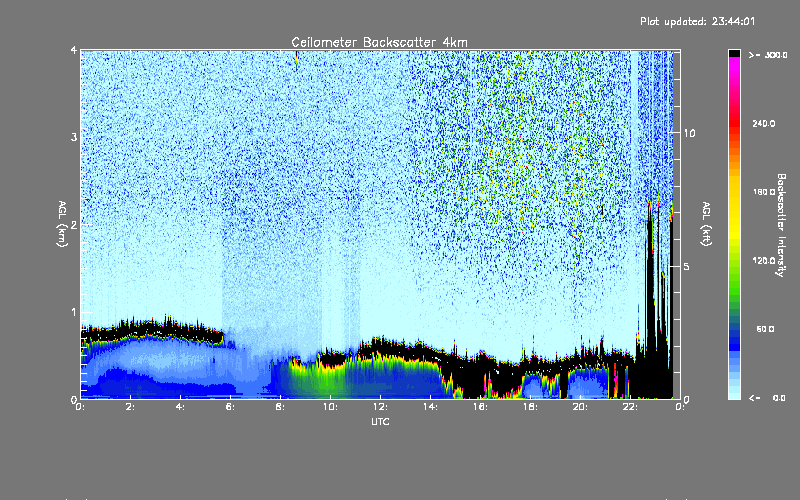Click the '180.0' colorbar value
This screenshot has width=800, height=500.
point(764,192)
